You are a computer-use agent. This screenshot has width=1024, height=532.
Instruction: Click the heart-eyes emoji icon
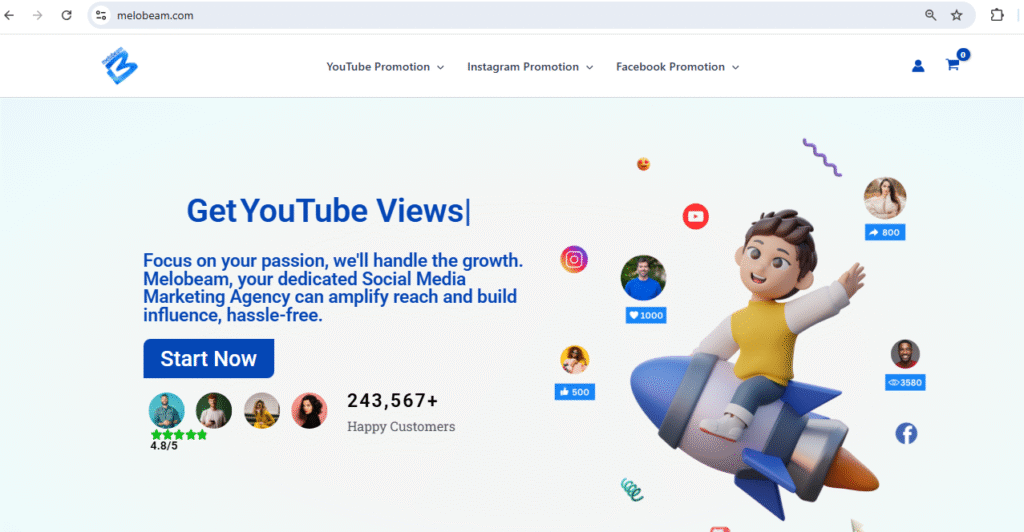click(643, 164)
